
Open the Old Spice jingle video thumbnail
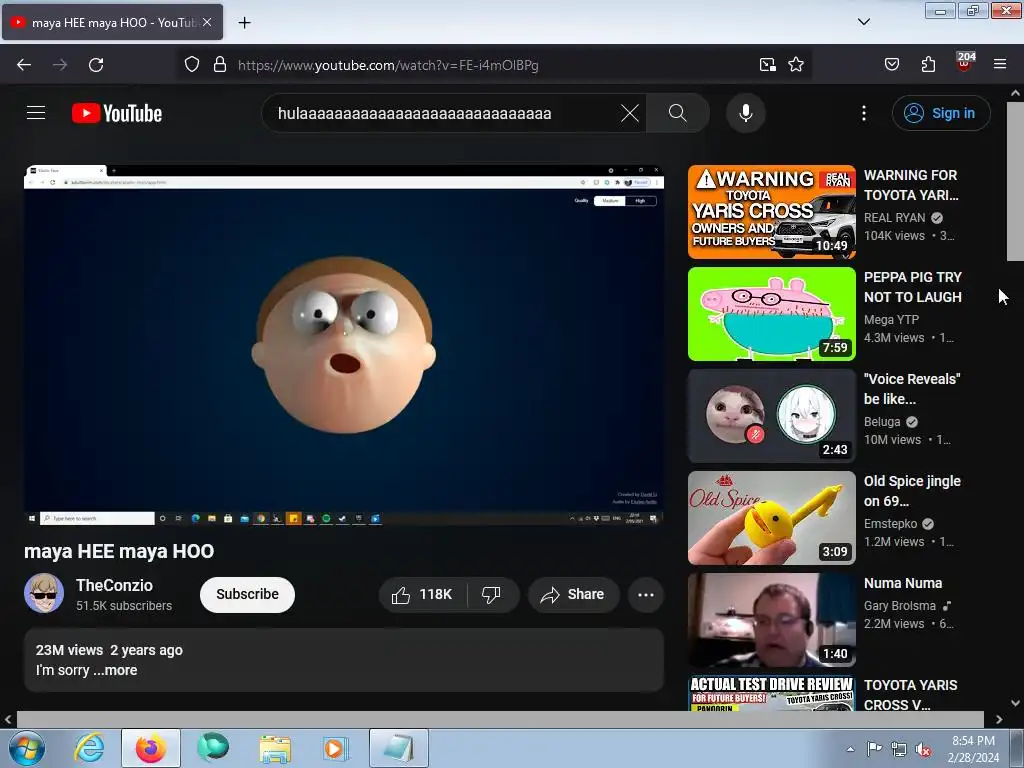click(x=772, y=518)
